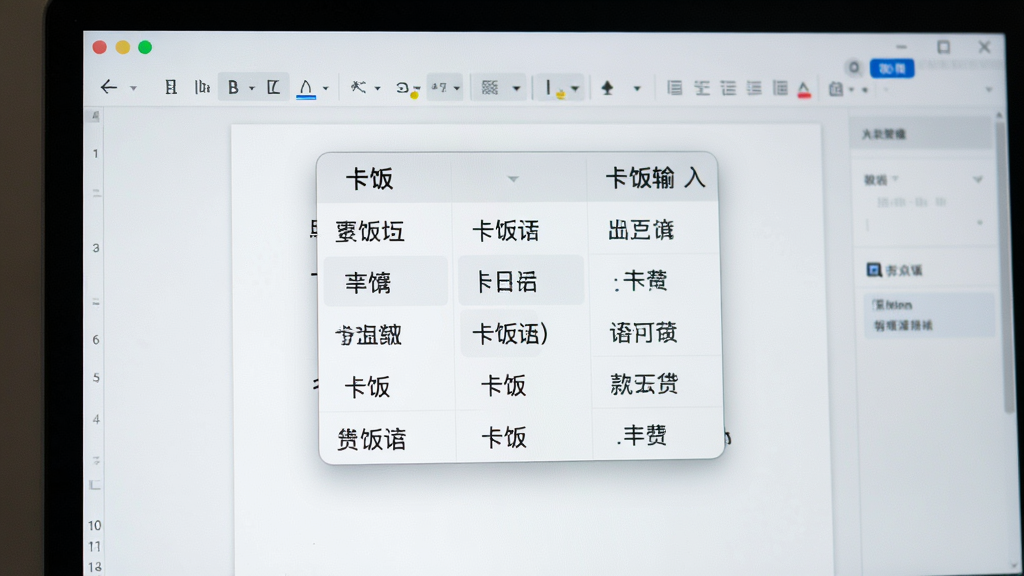Choose candidate 卡饭话) with closing parenthesis
This screenshot has width=1024, height=576.
click(x=510, y=334)
